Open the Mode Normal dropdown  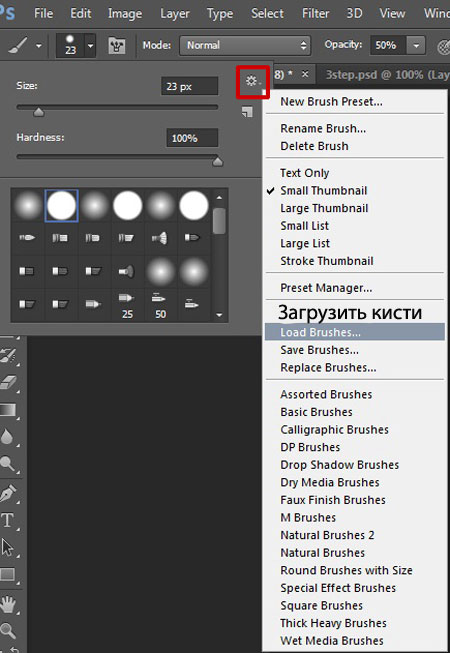coord(245,45)
